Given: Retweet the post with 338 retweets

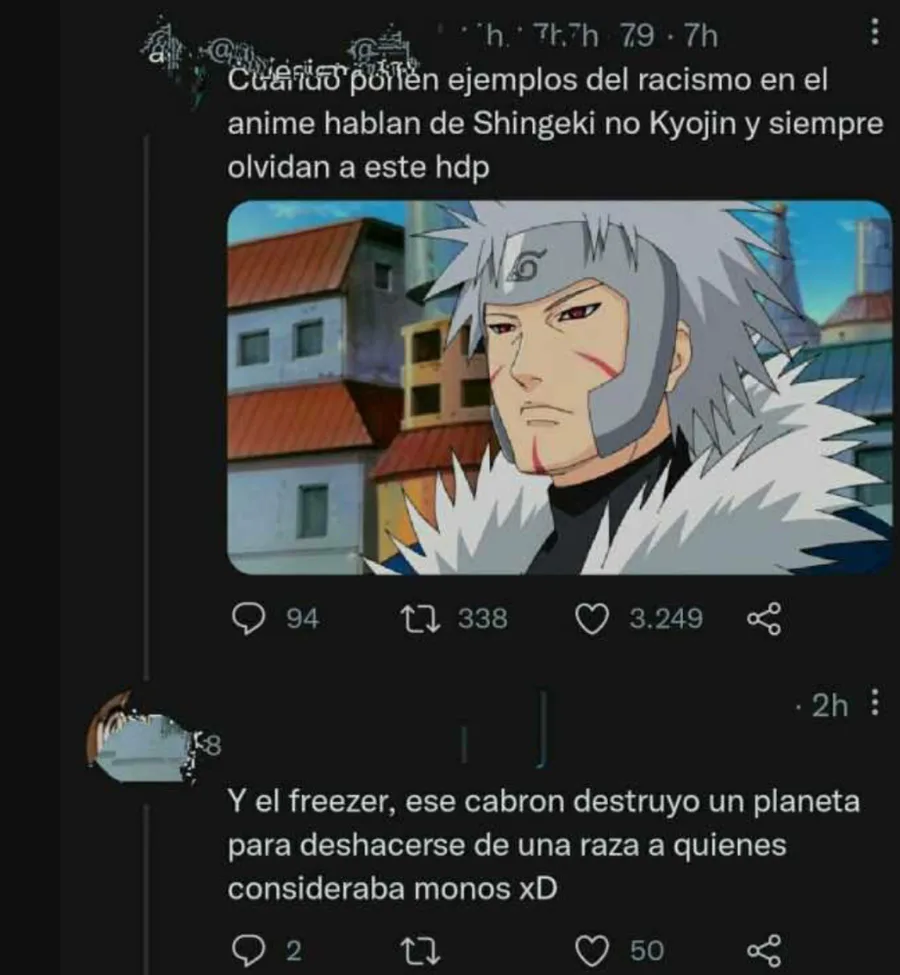Looking at the screenshot, I should 420,619.
